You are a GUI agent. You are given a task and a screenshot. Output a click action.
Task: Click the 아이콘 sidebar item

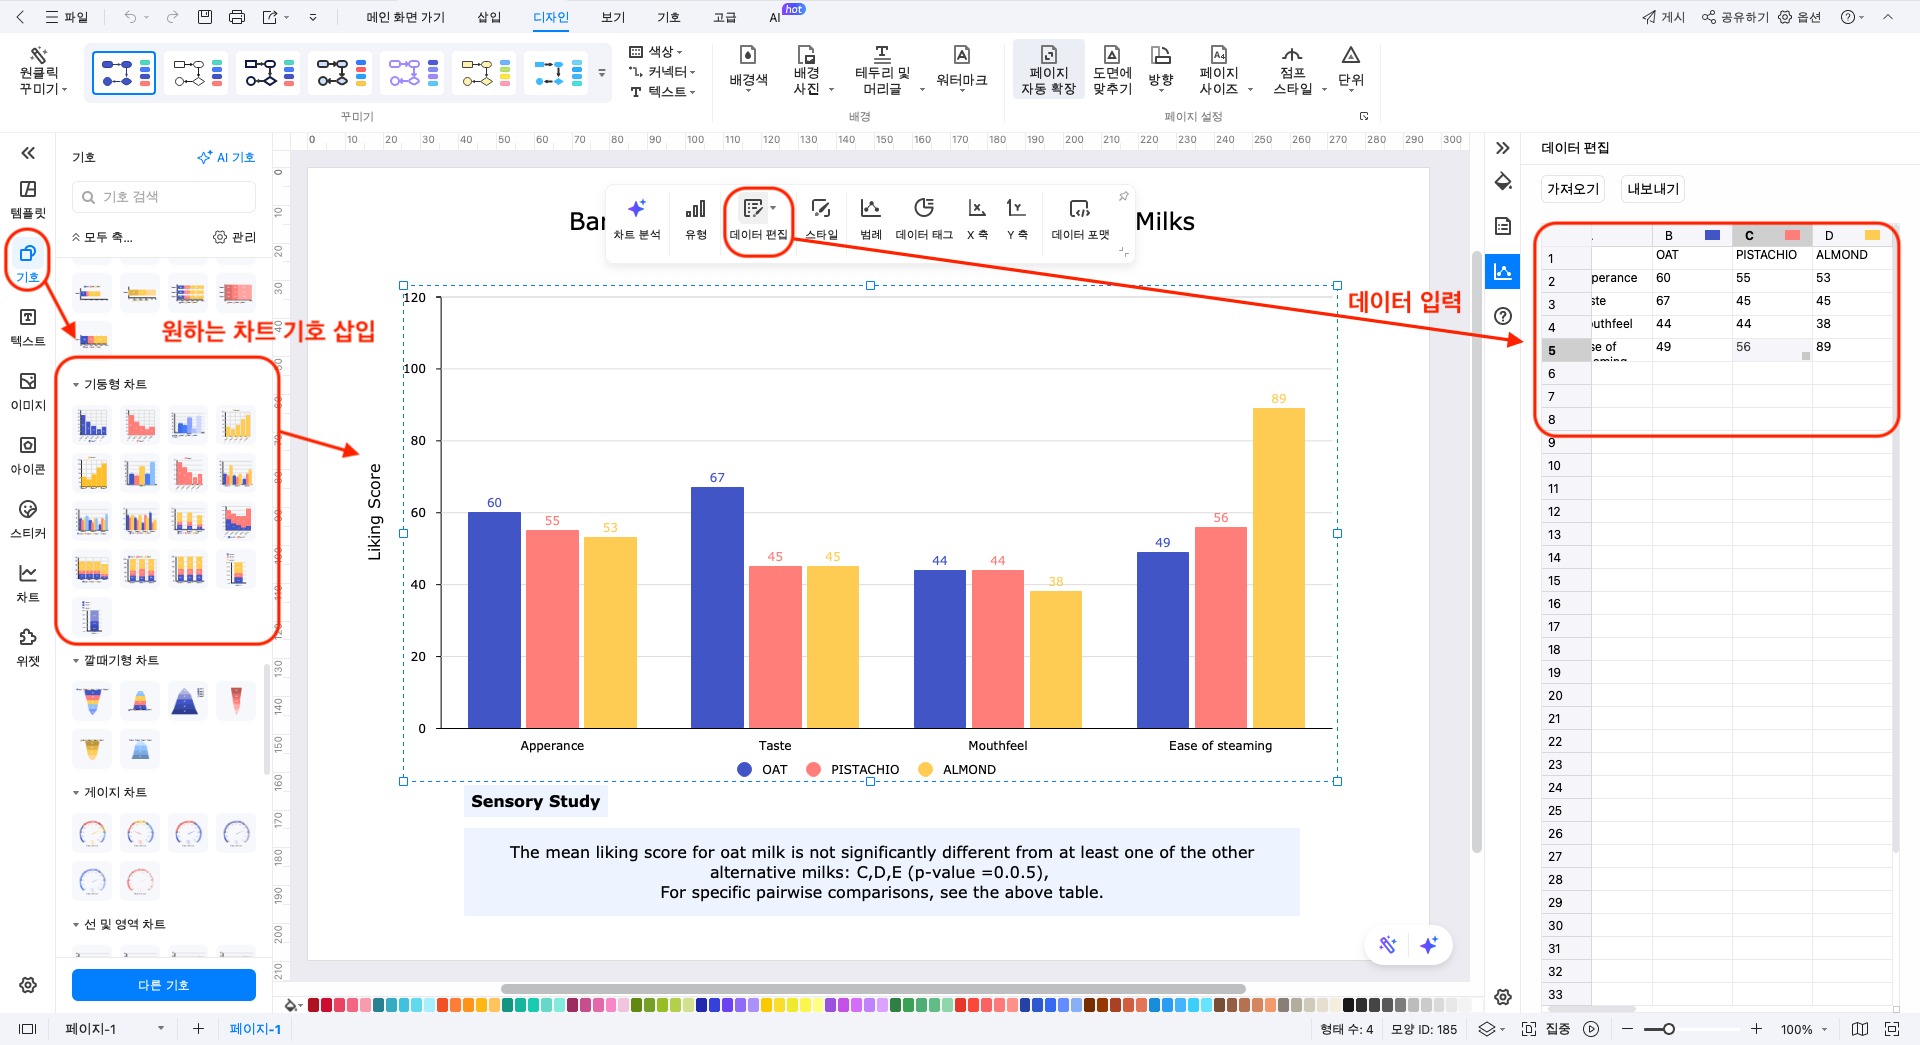click(28, 454)
